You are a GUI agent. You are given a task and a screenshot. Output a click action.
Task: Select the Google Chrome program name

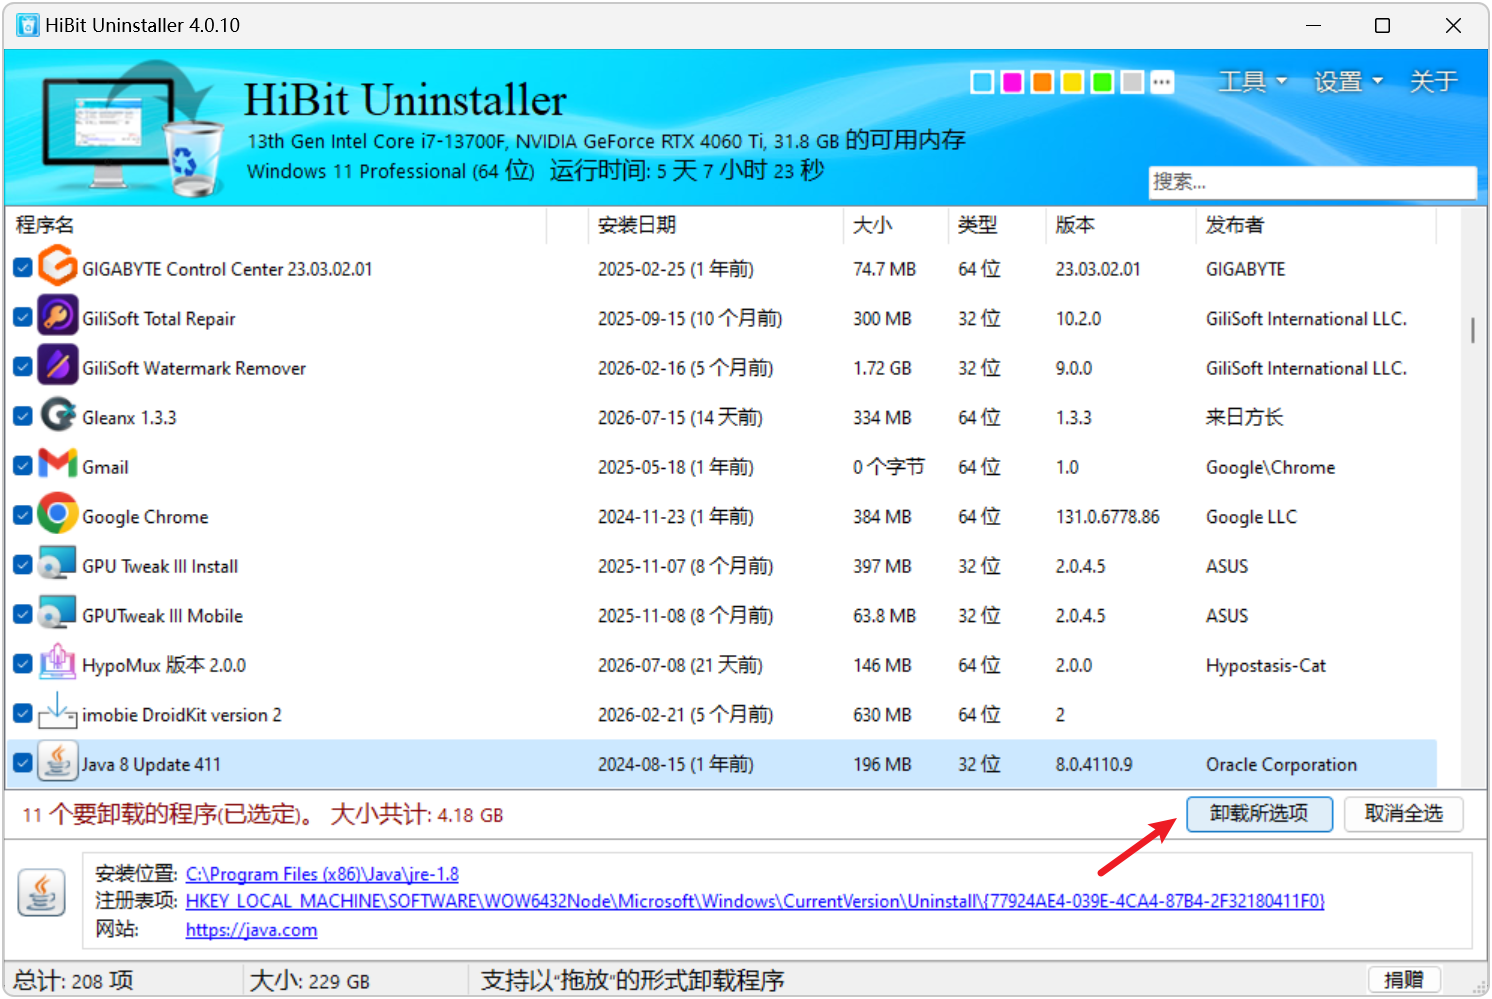point(145,517)
